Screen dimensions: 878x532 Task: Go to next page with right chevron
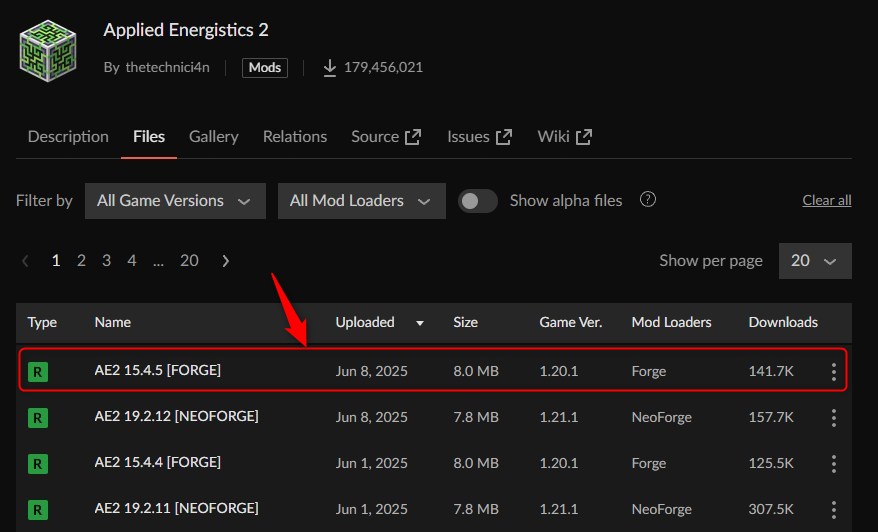(226, 261)
